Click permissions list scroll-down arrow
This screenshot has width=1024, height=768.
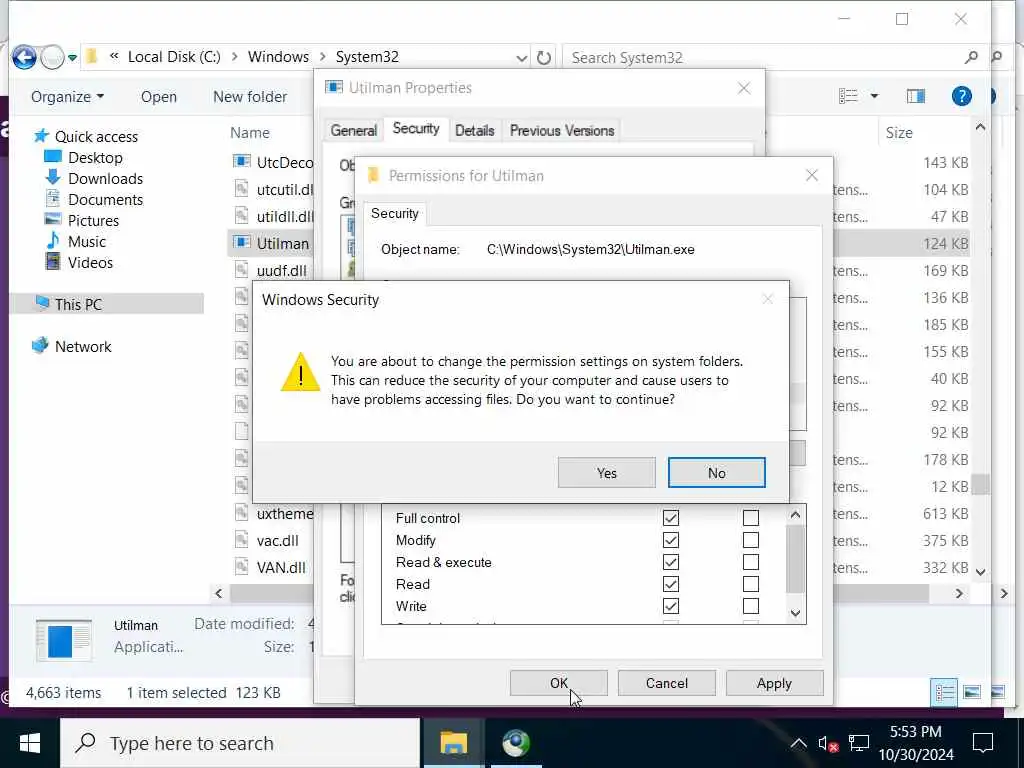[795, 613]
